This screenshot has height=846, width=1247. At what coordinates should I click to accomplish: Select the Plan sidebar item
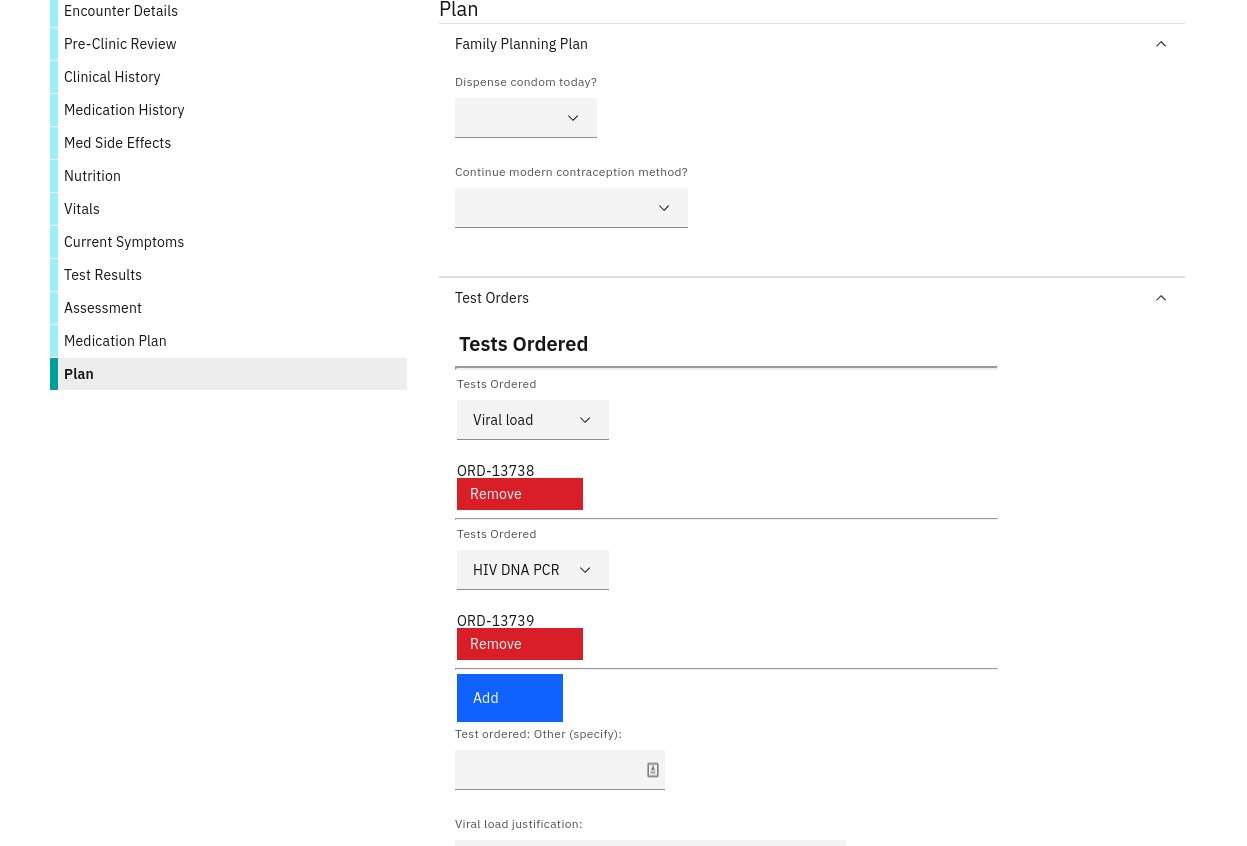click(x=228, y=374)
